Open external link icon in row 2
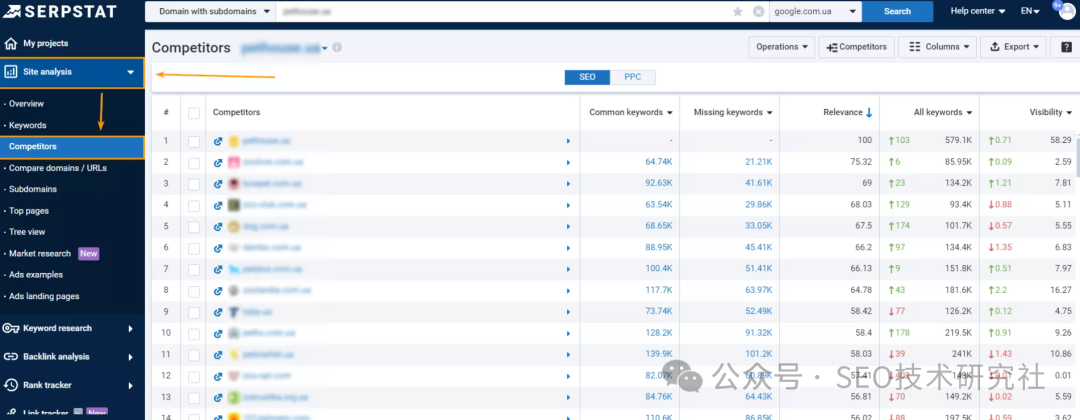Viewport: 1080px width, 420px height. point(218,162)
